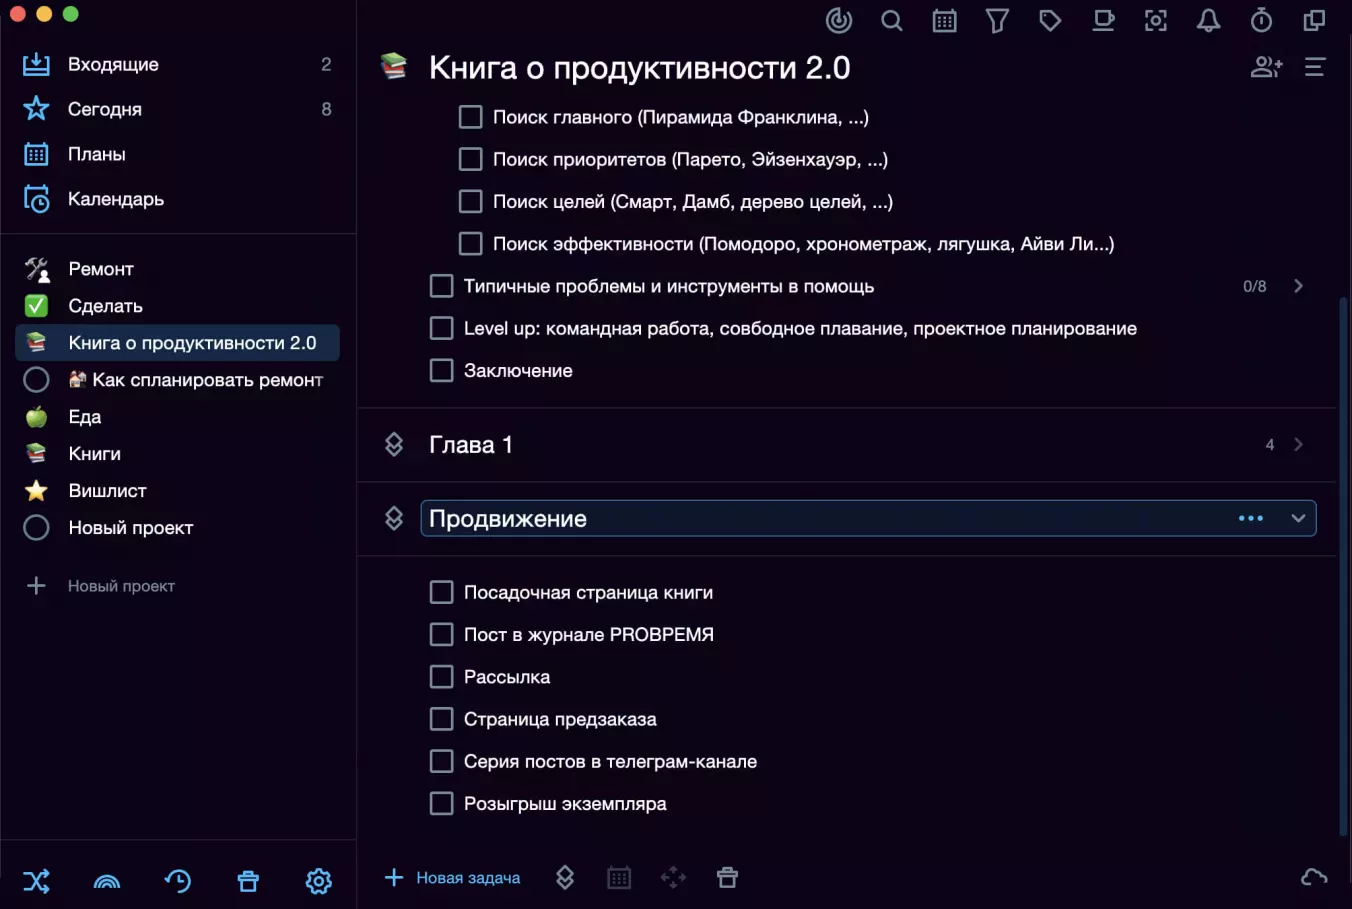Click the add collaborator icon
Viewport: 1352px width, 909px height.
(1266, 67)
